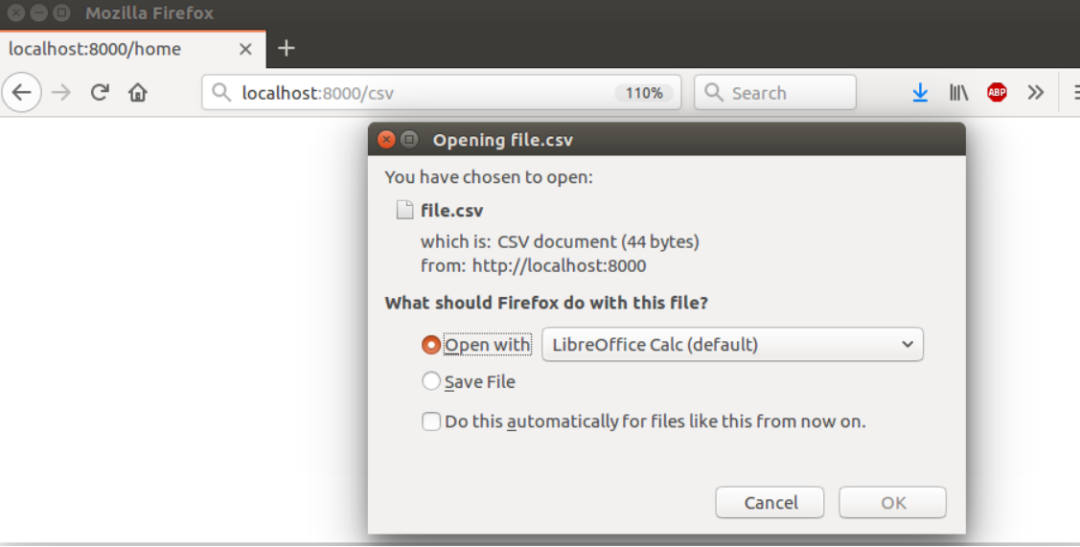
Task: Open a new tab with the plus button
Action: tap(286, 48)
